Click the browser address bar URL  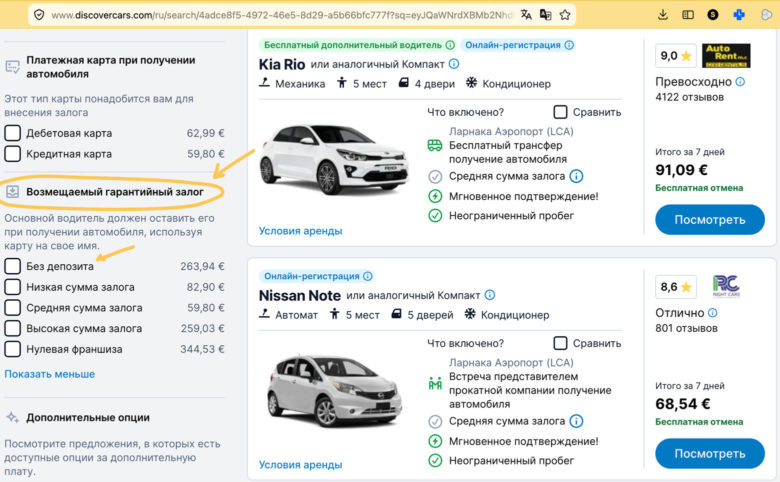pos(281,15)
